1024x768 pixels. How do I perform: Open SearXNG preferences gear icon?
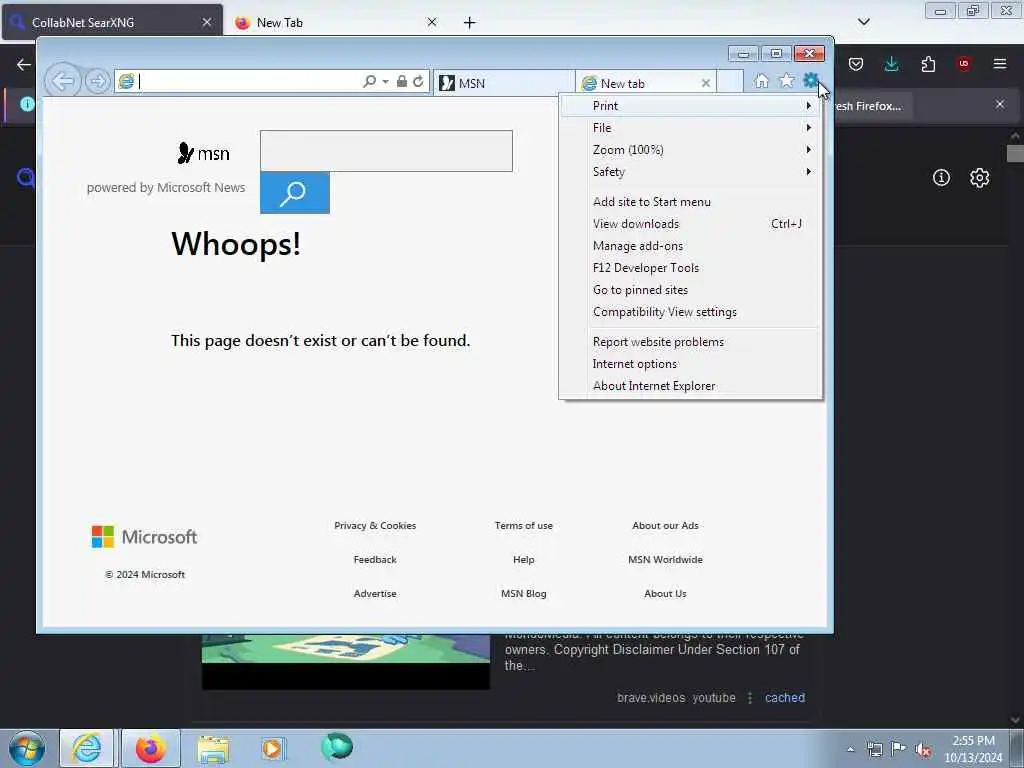coord(979,178)
